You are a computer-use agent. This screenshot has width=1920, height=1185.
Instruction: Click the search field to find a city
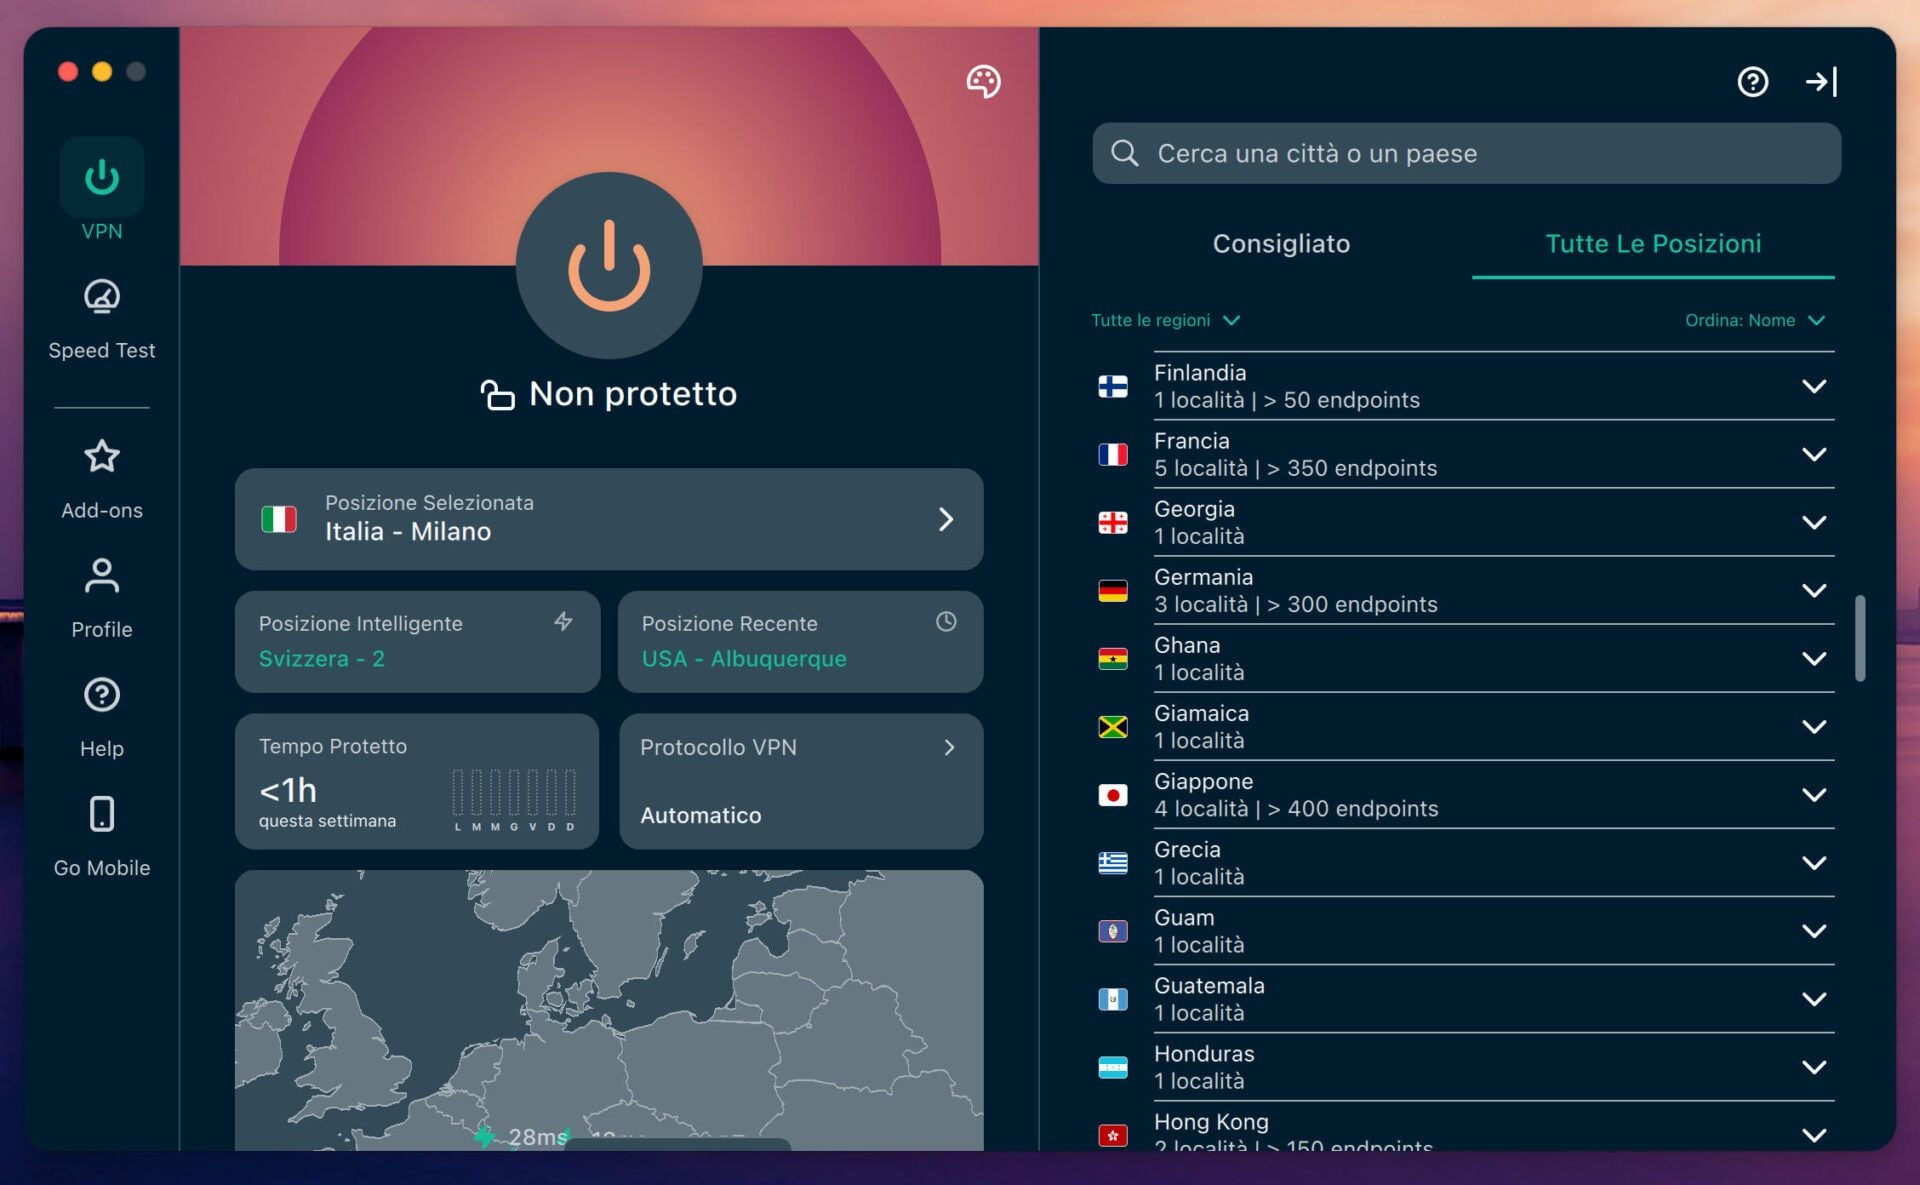click(1466, 153)
